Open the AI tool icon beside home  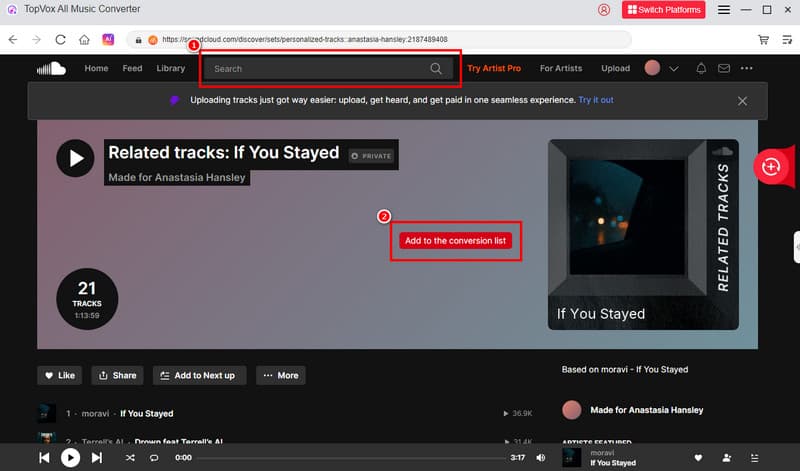tap(108, 39)
